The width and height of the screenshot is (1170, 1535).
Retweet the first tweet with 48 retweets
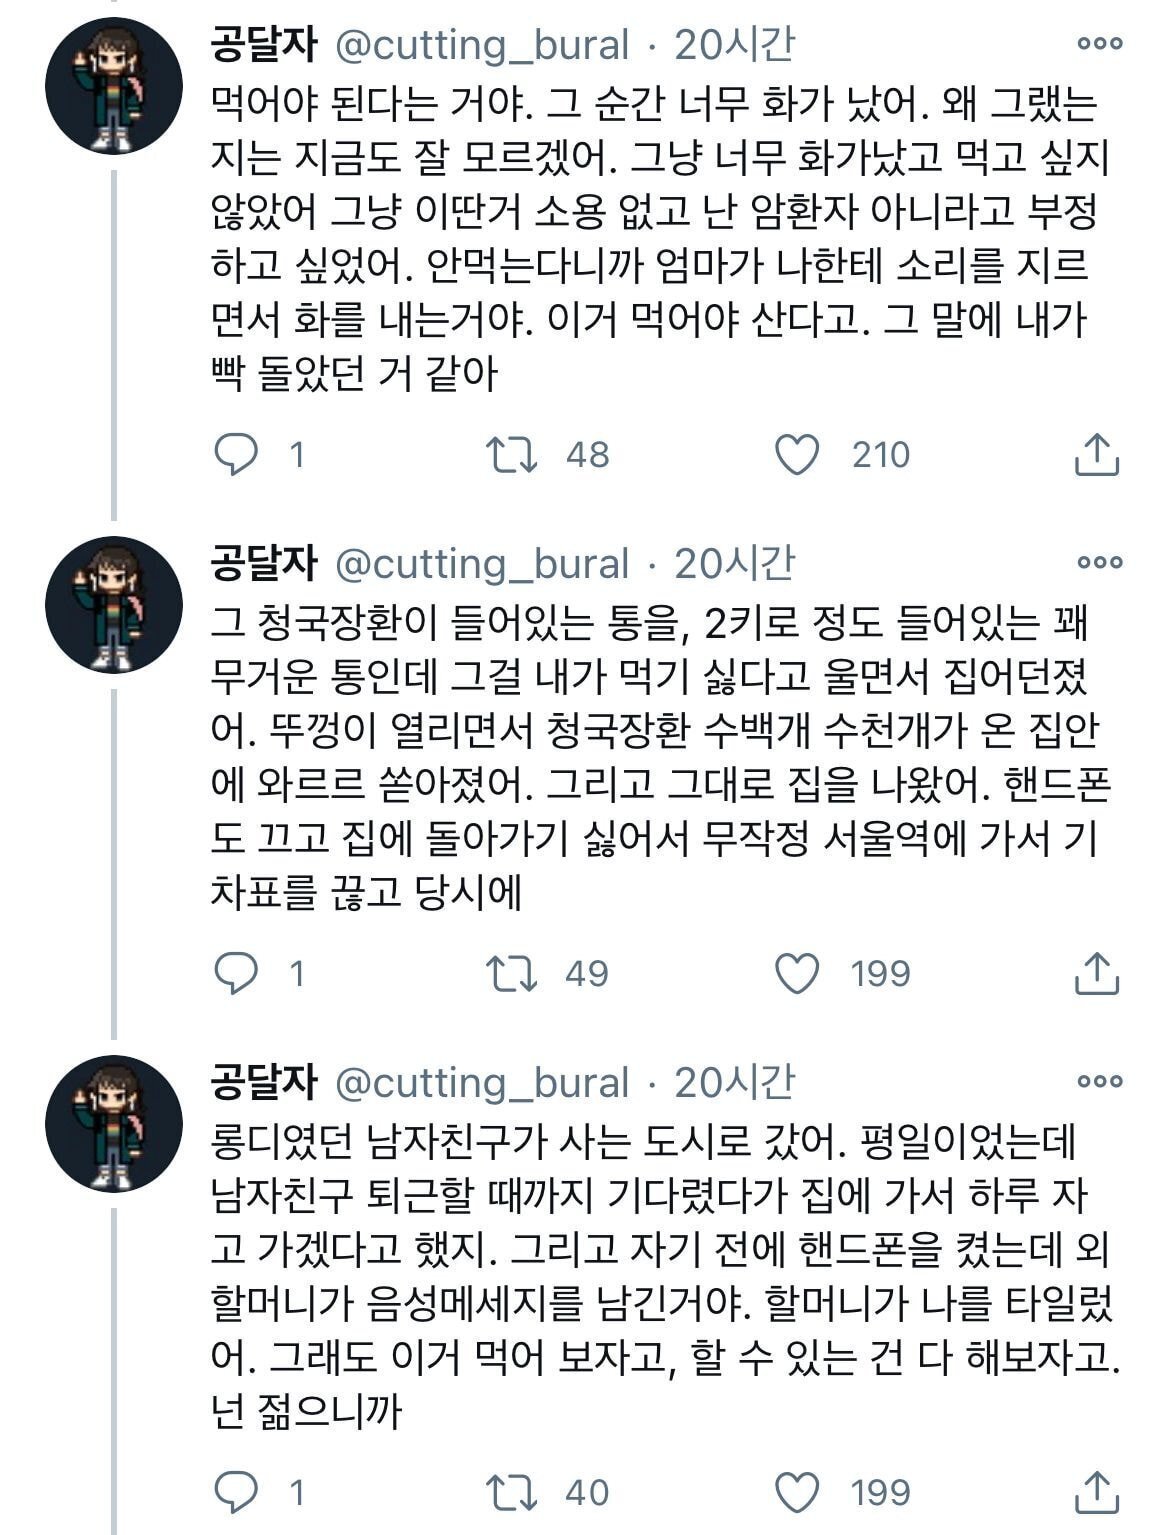pos(512,455)
